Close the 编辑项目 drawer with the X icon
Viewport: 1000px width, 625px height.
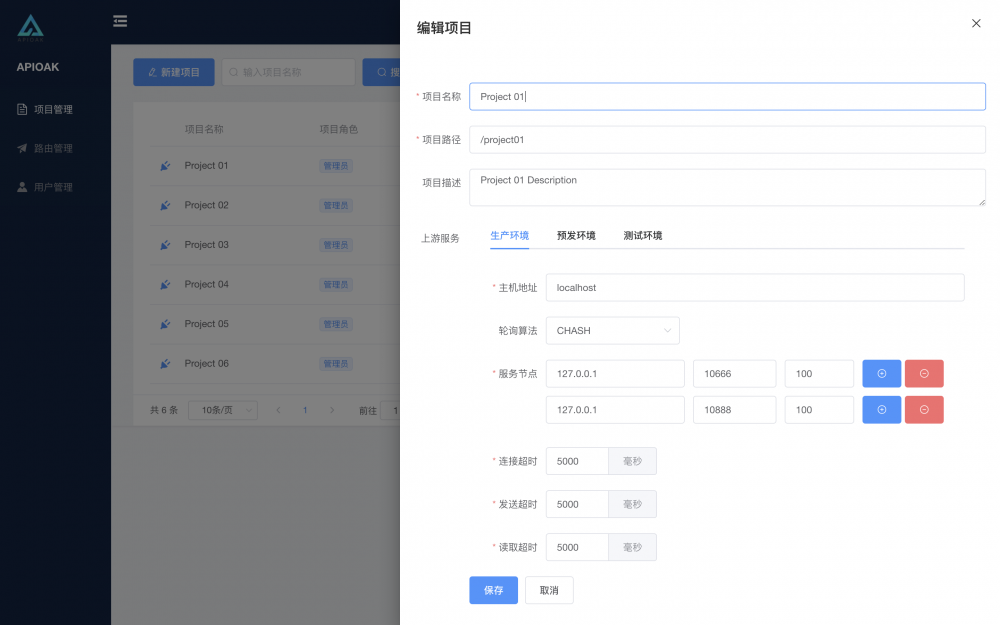[976, 23]
